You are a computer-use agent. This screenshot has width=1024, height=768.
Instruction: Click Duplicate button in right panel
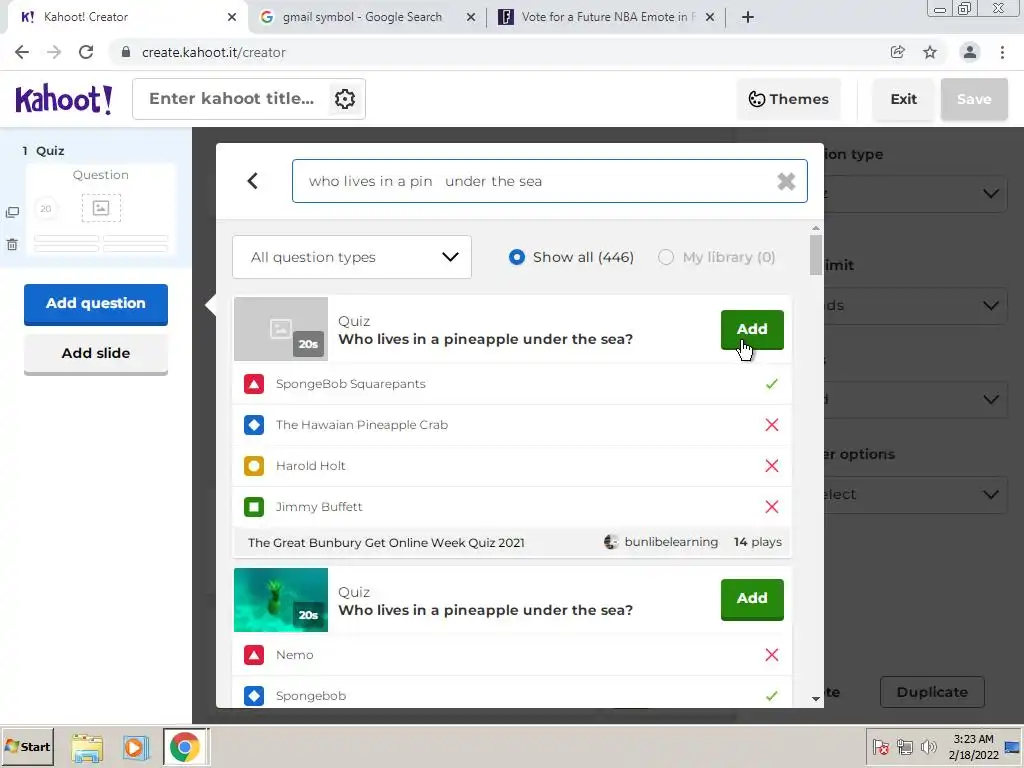[932, 692]
